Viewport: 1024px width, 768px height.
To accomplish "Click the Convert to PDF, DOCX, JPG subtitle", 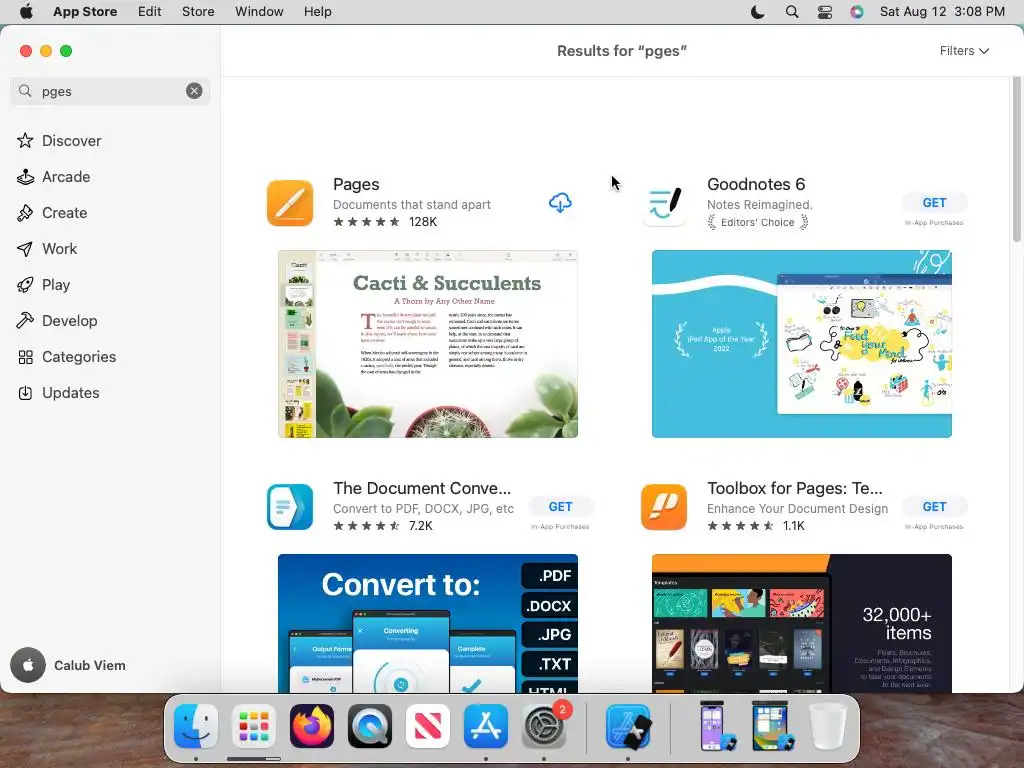I will 423,508.
